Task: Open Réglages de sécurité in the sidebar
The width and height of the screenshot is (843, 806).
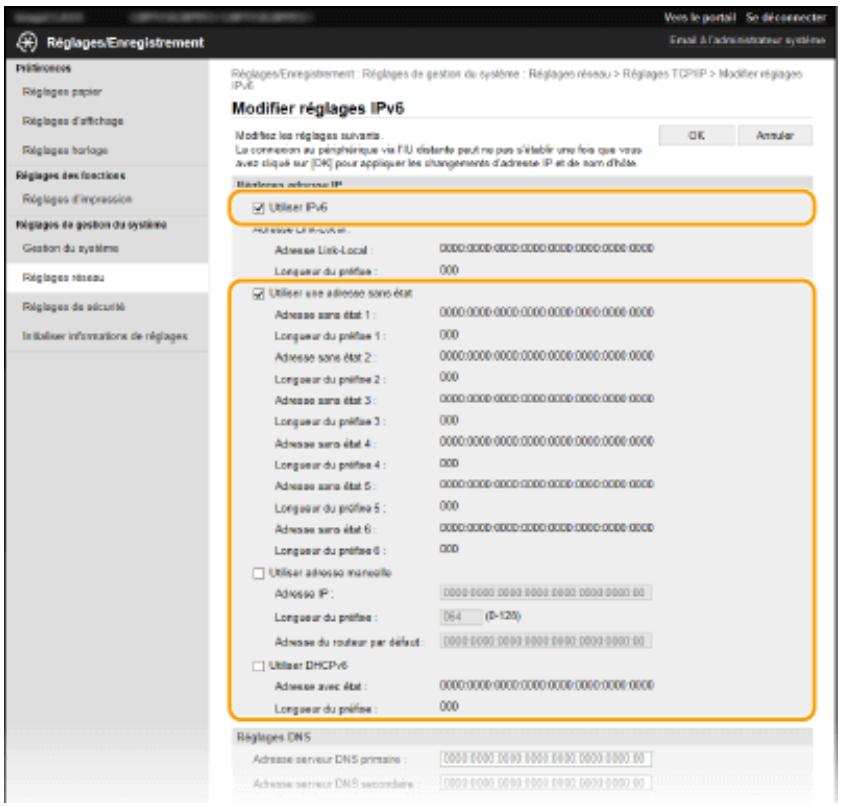Action: click(74, 306)
